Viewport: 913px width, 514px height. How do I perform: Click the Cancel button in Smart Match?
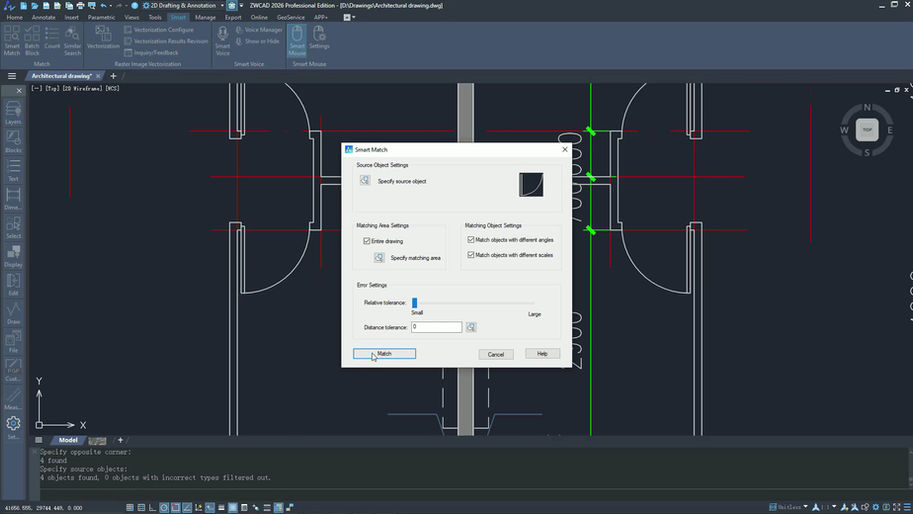click(496, 354)
